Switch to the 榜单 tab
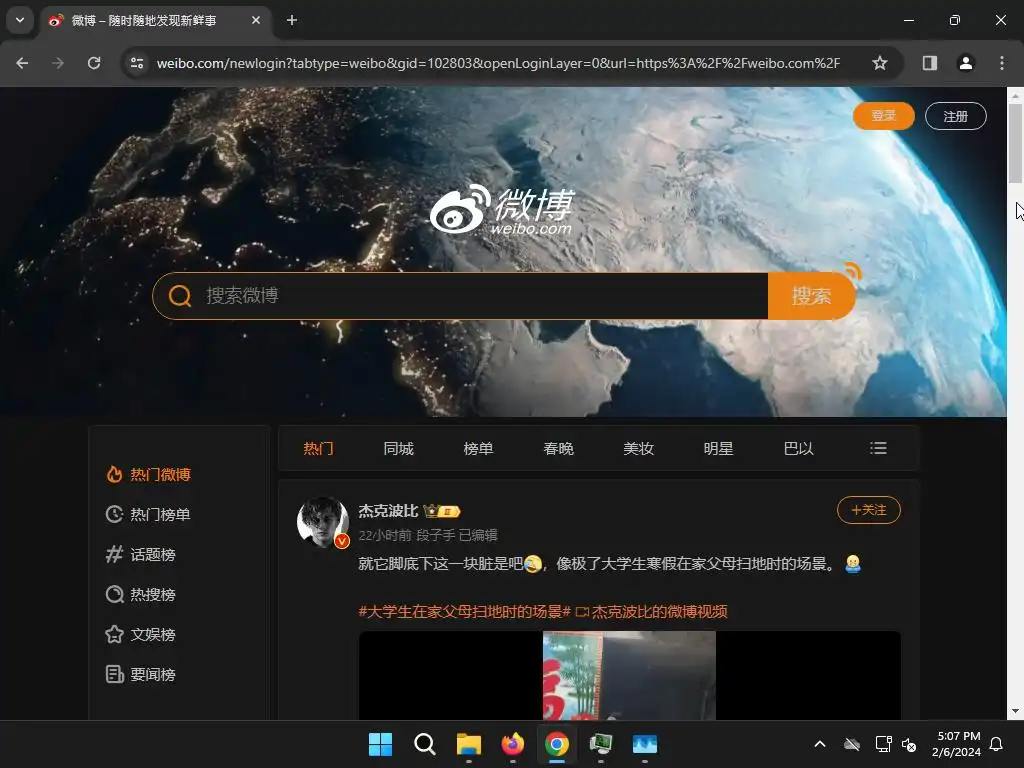Screen dimensions: 1024x768 click(478, 449)
